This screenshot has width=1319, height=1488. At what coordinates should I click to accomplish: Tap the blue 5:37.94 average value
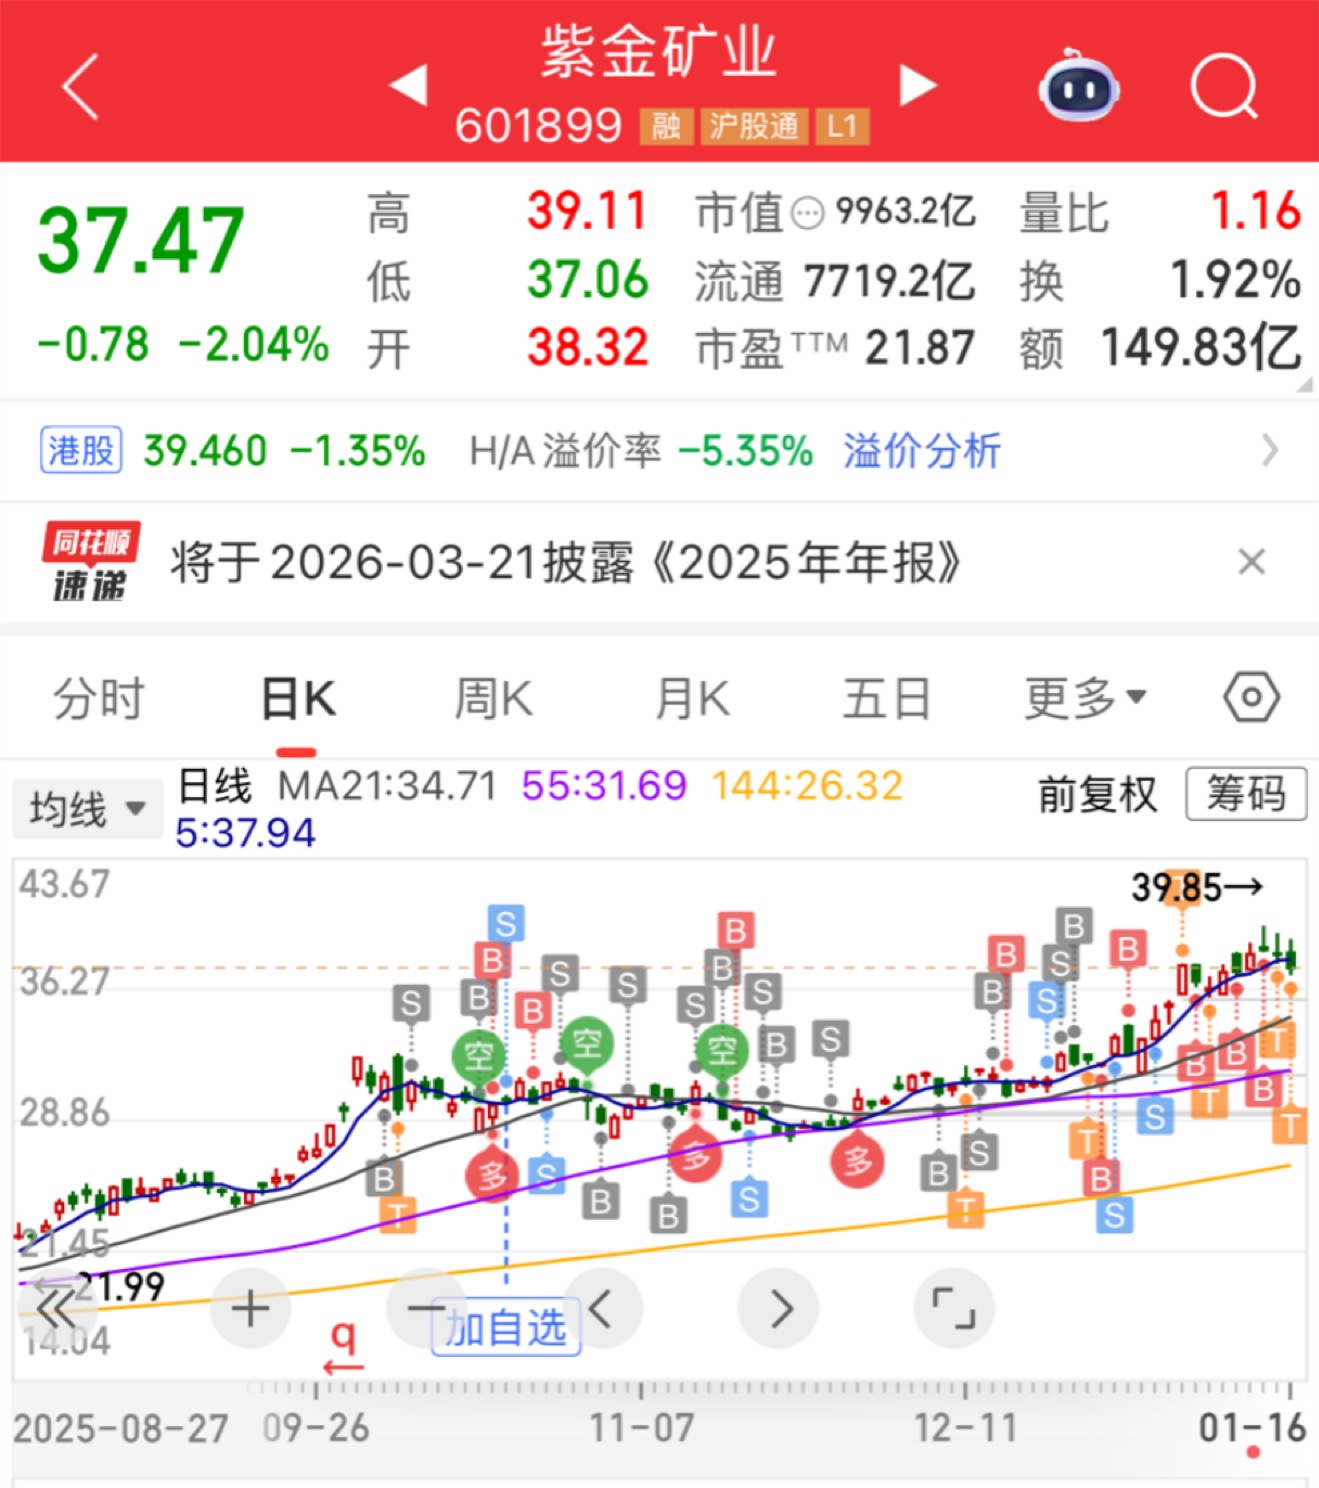click(245, 833)
